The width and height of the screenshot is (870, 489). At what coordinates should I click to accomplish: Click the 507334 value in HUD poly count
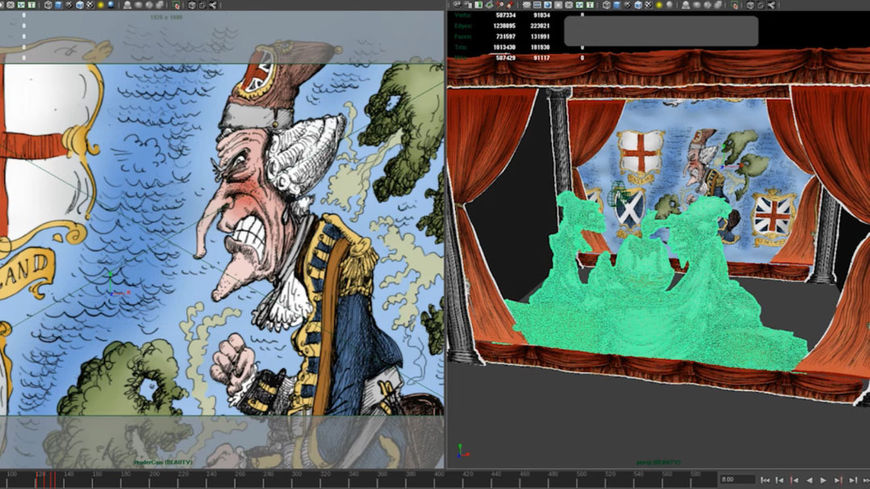coord(505,16)
